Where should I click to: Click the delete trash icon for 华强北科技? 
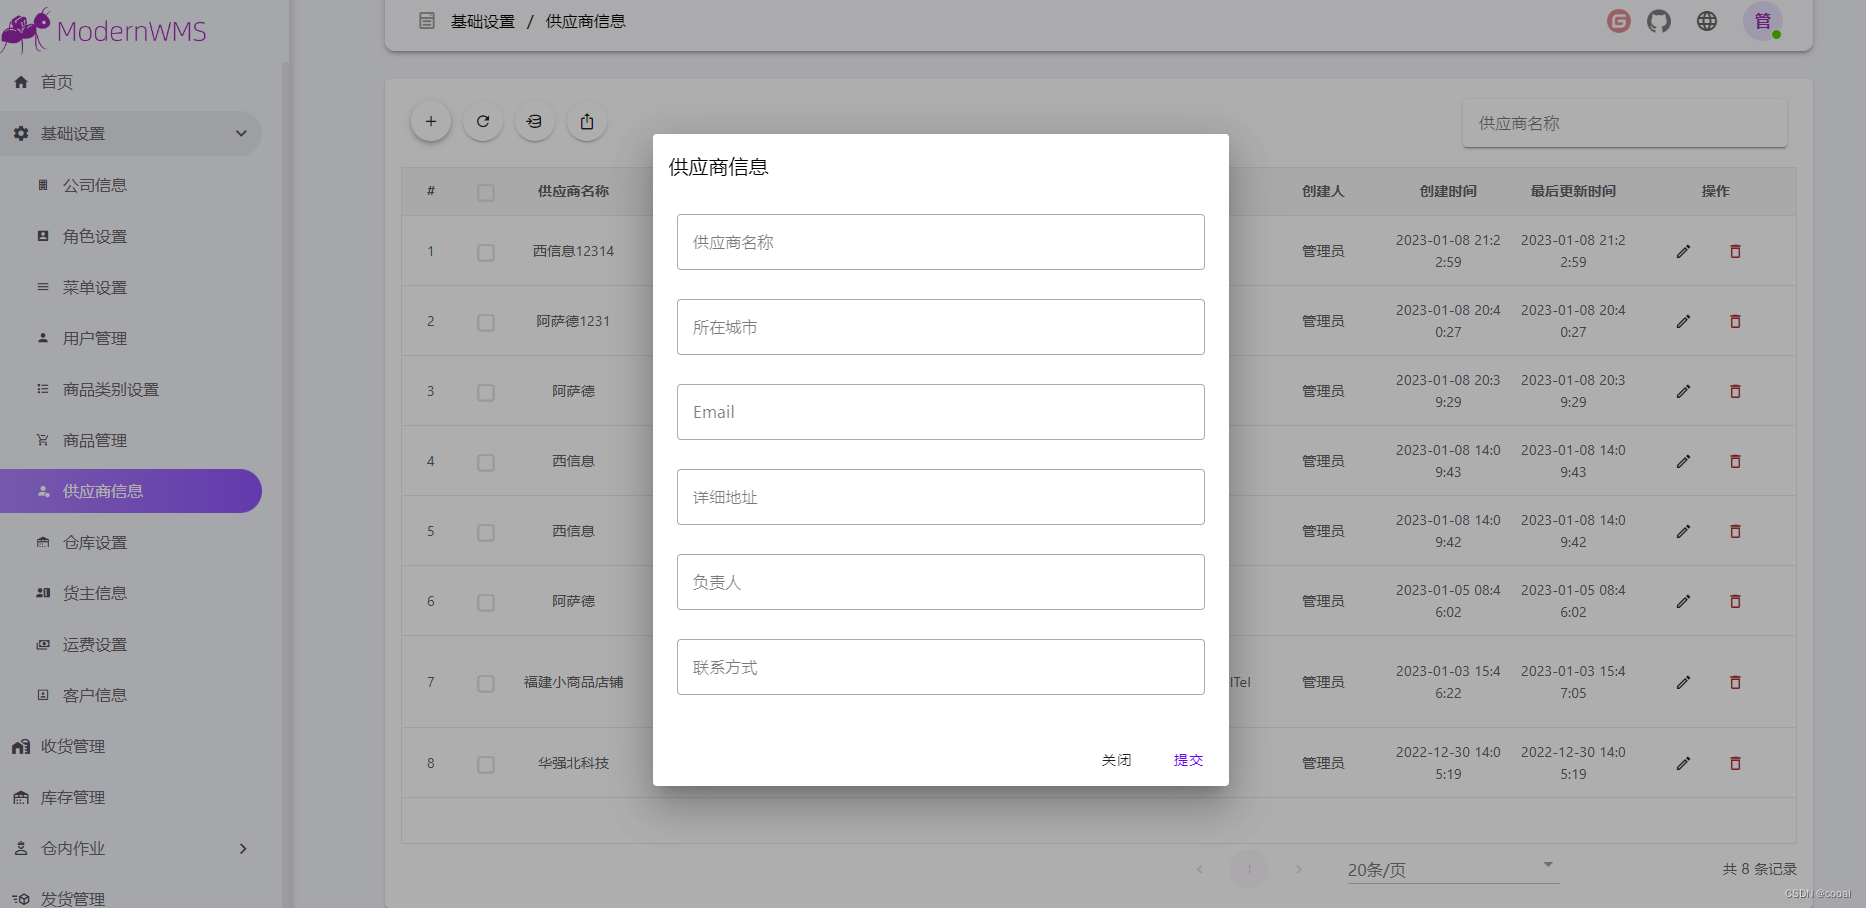pyautogui.click(x=1735, y=763)
